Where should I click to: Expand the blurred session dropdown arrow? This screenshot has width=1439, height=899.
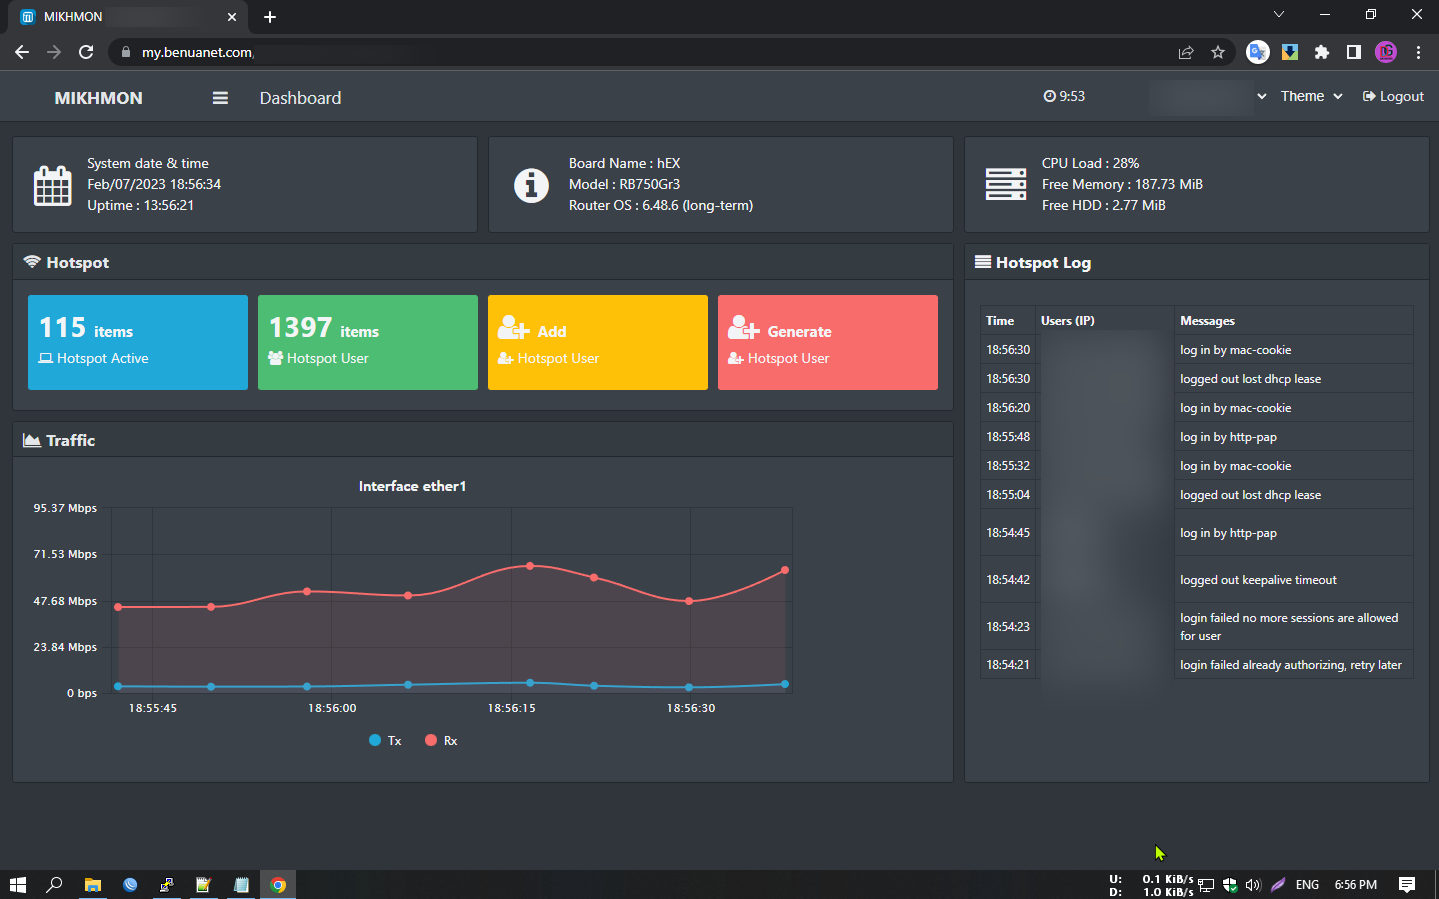(1261, 97)
